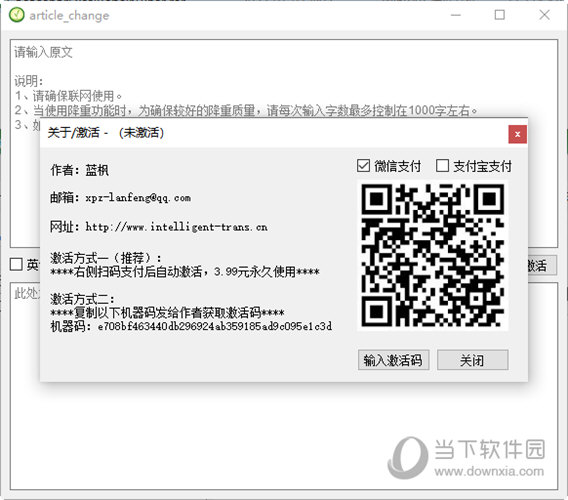
Task: Click the 复制以下机器码发给作者 line
Action: 167,313
